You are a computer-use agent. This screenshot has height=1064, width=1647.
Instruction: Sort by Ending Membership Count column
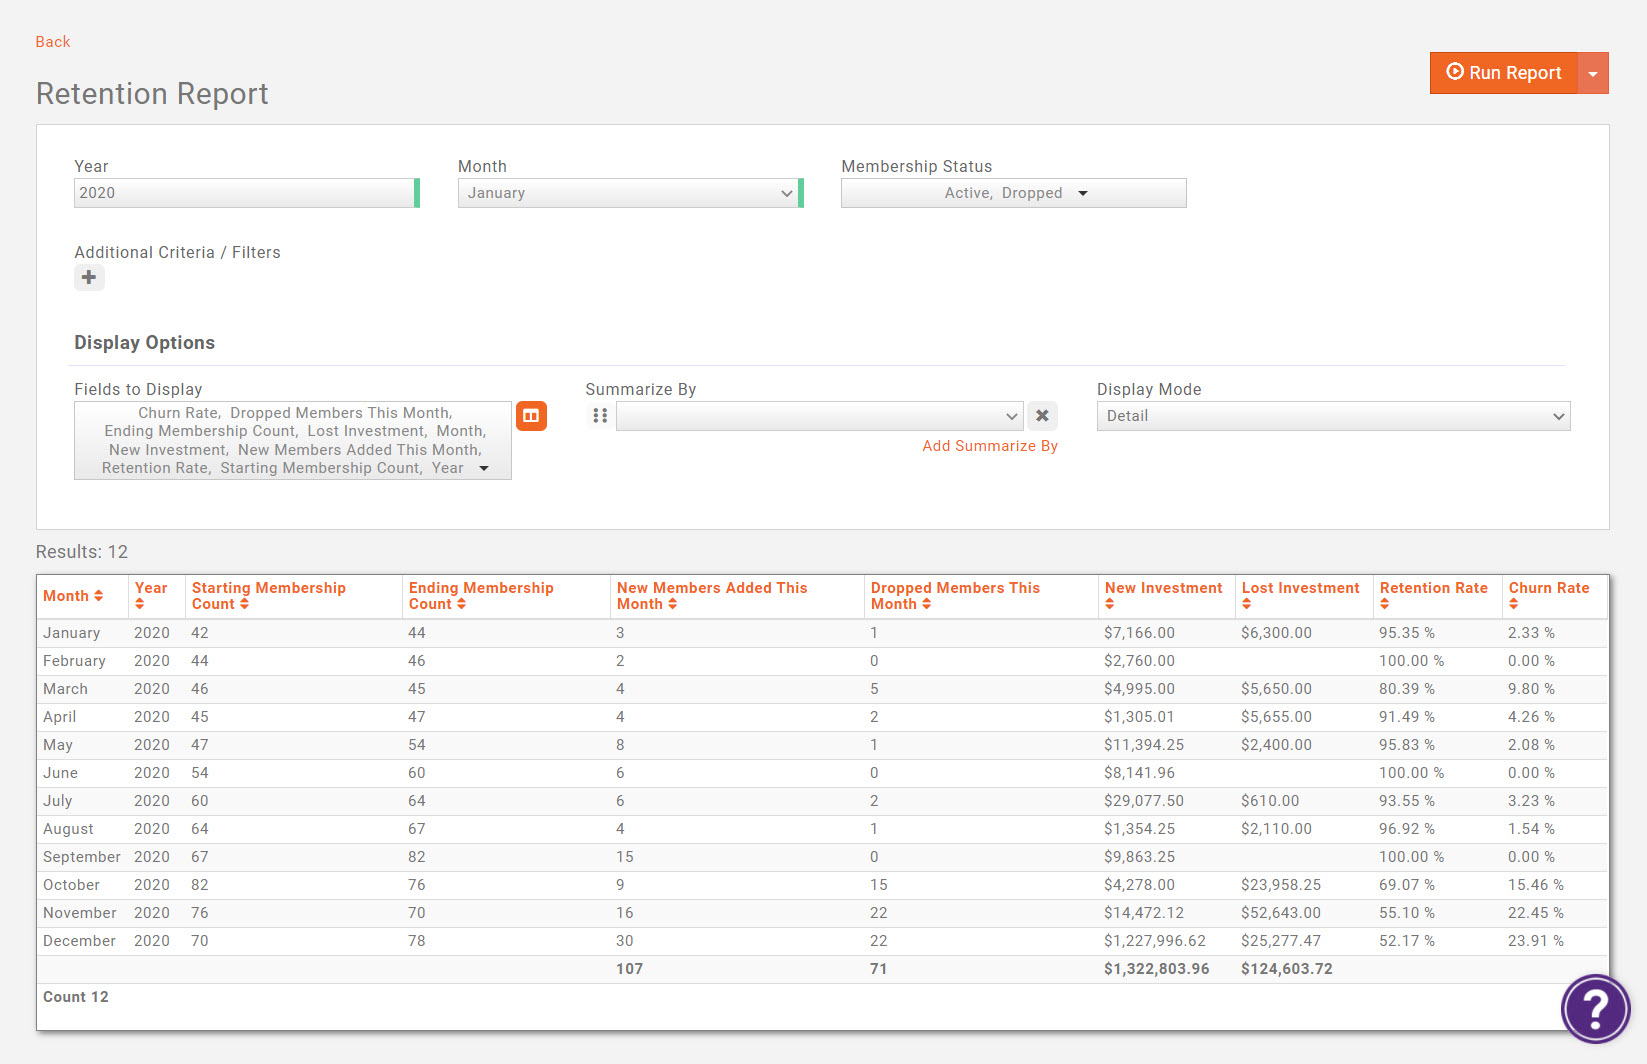pos(461,604)
